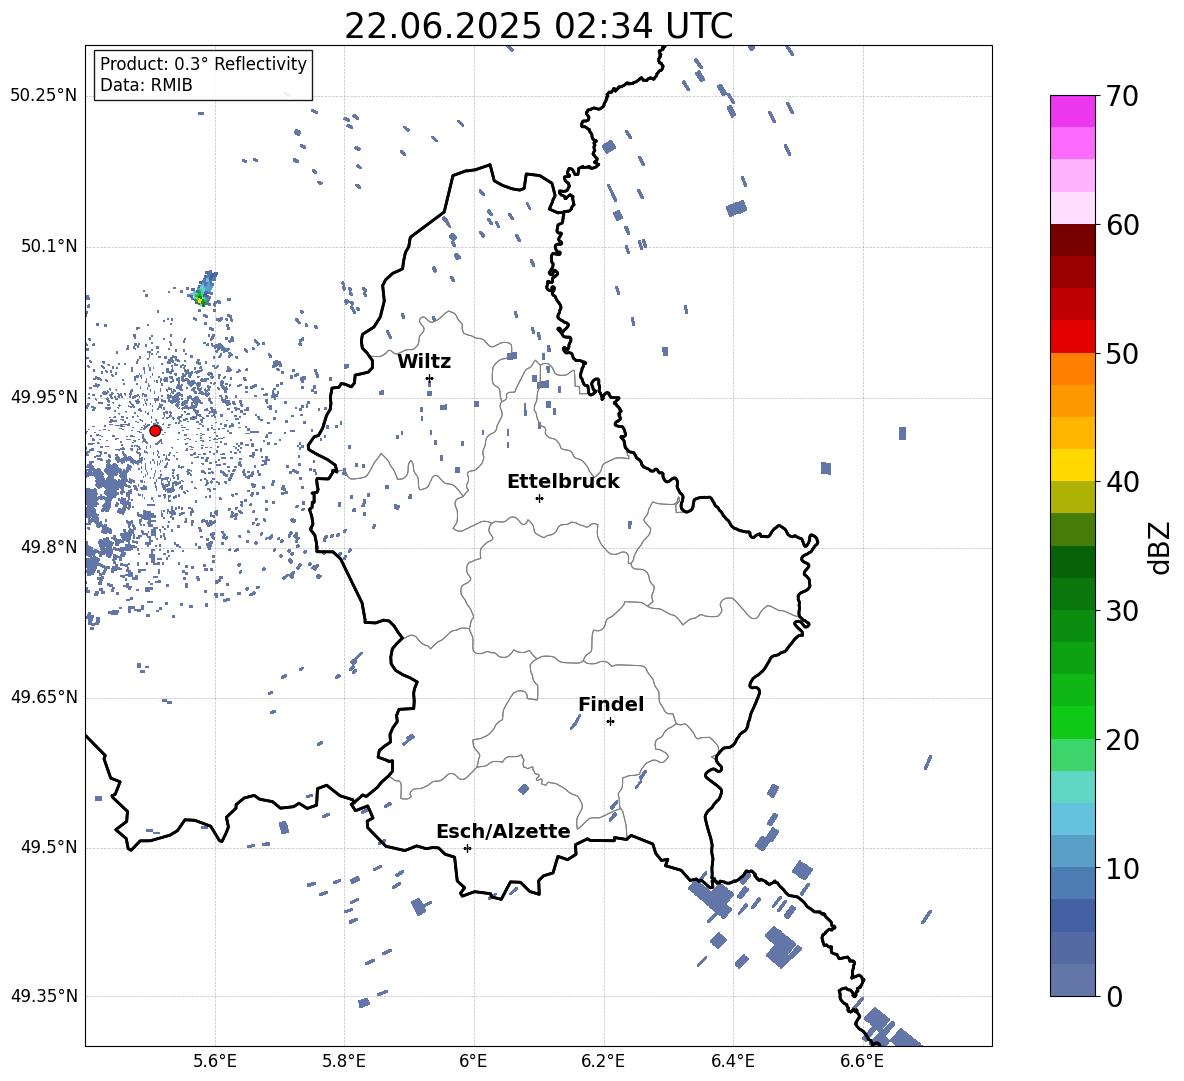This screenshot has width=1184, height=1081.
Task: Click the 6.6°E longitude label
Action: (x=862, y=1061)
